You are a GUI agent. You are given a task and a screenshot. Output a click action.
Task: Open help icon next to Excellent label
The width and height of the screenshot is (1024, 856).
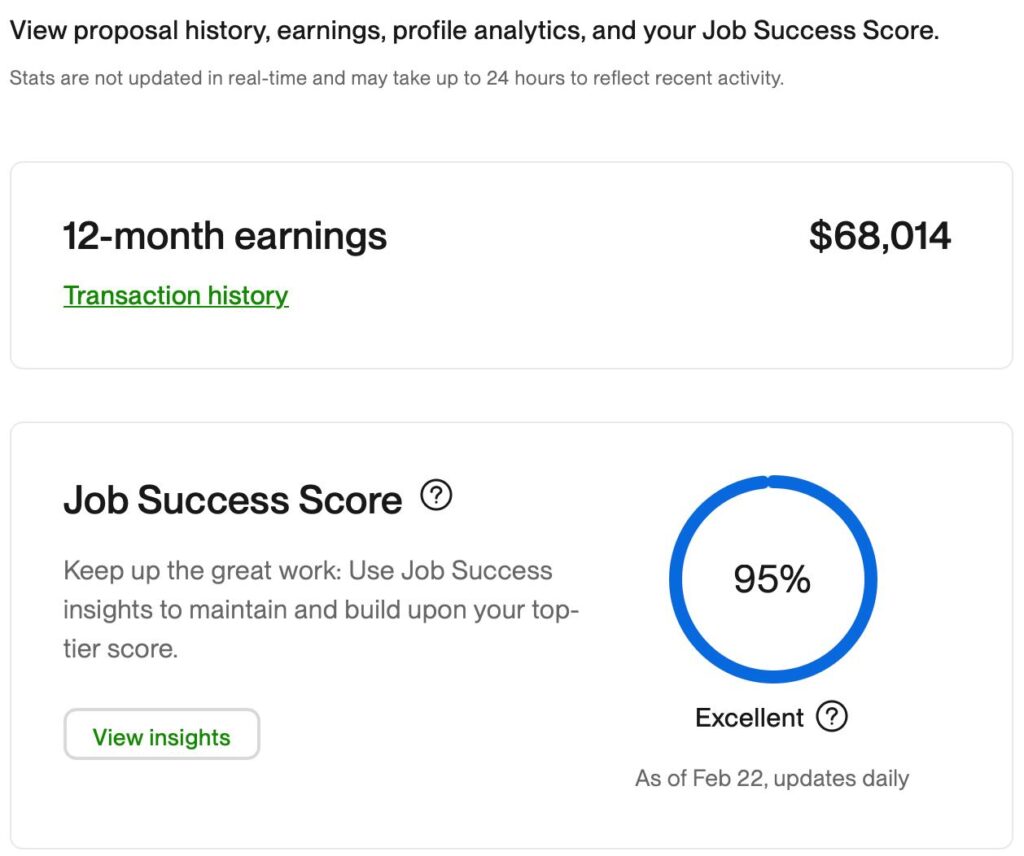(x=831, y=717)
